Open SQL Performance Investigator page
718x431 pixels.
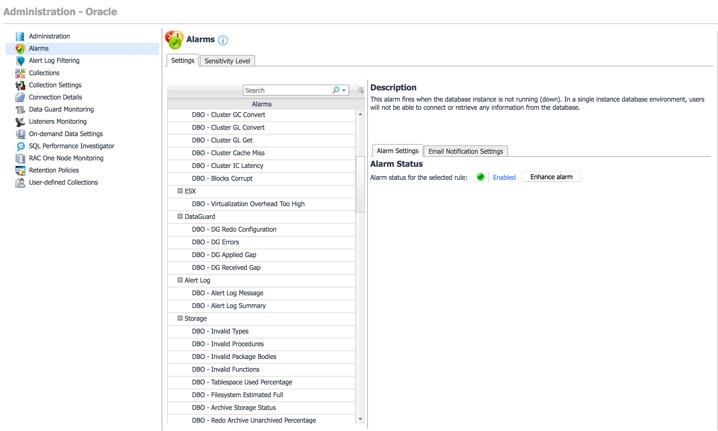point(71,146)
